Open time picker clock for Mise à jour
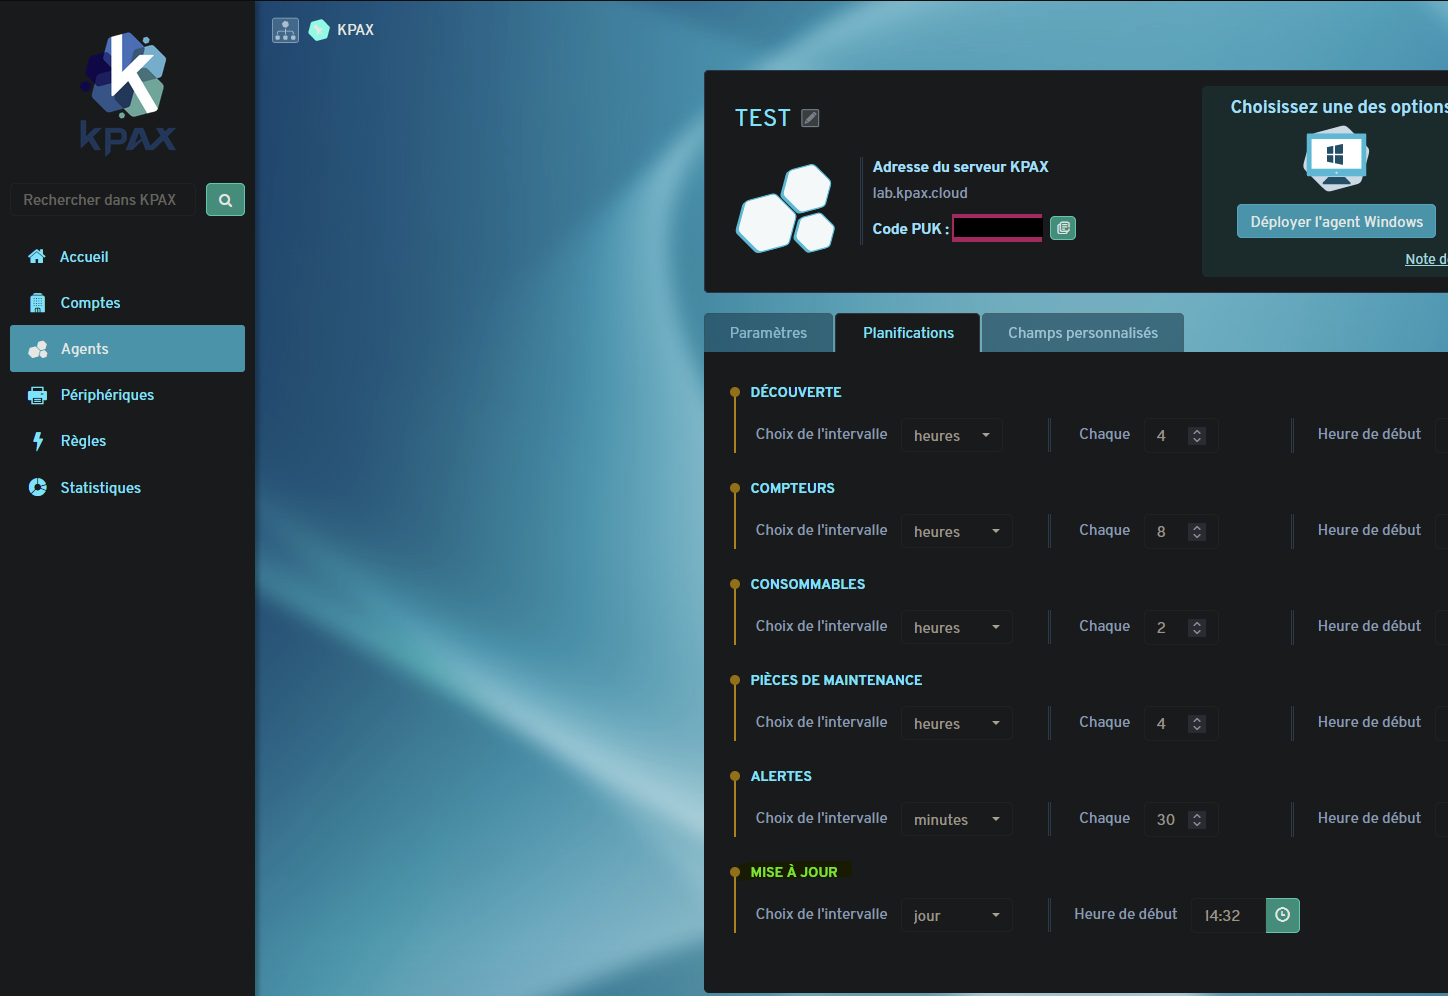This screenshot has height=996, width=1448. coord(1283,915)
